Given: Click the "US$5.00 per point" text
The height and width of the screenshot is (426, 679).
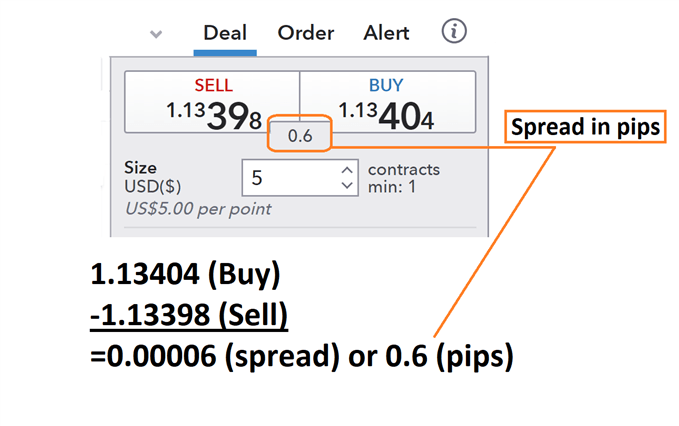Looking at the screenshot, I should tap(197, 209).
